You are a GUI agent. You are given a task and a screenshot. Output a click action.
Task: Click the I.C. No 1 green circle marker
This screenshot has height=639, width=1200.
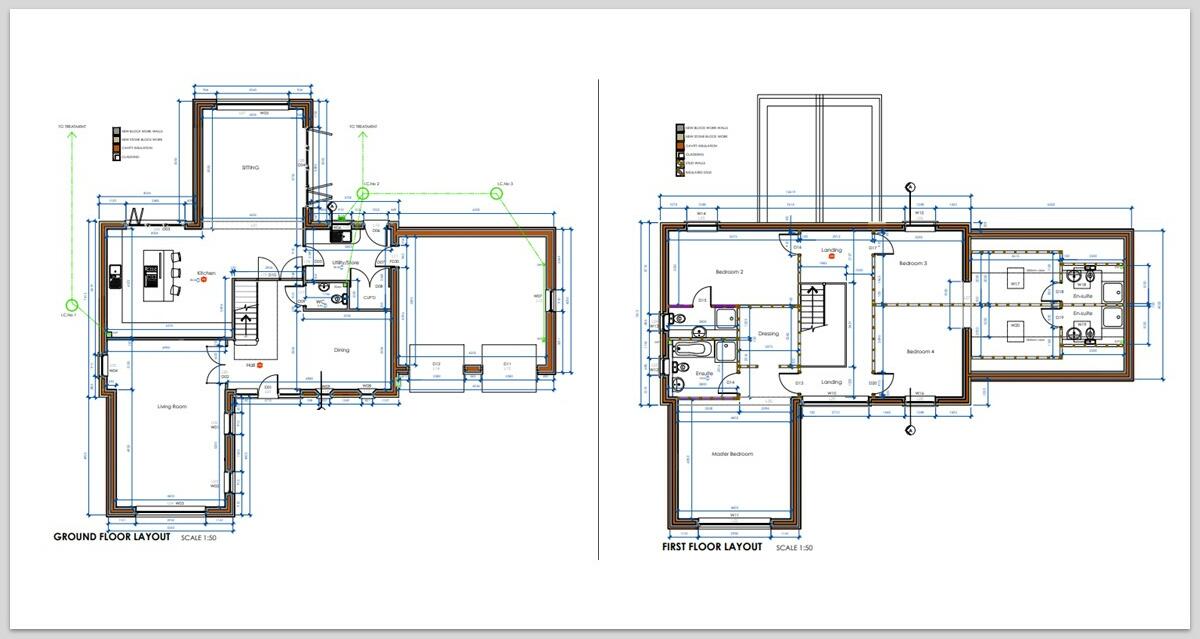[72, 304]
